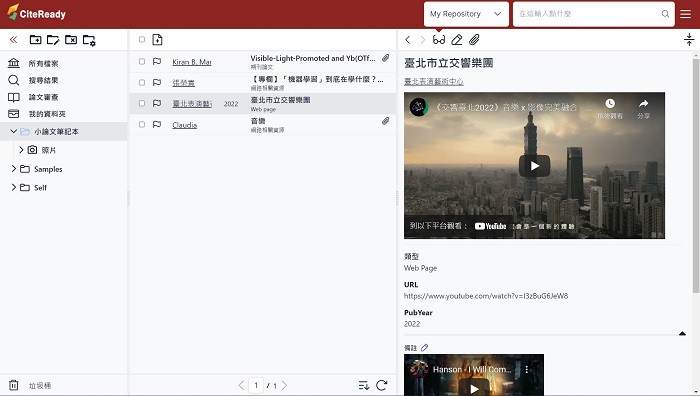Viewport: 700px width, 396px height.
Task: Click the add new folder icon
Action: click(x=35, y=40)
